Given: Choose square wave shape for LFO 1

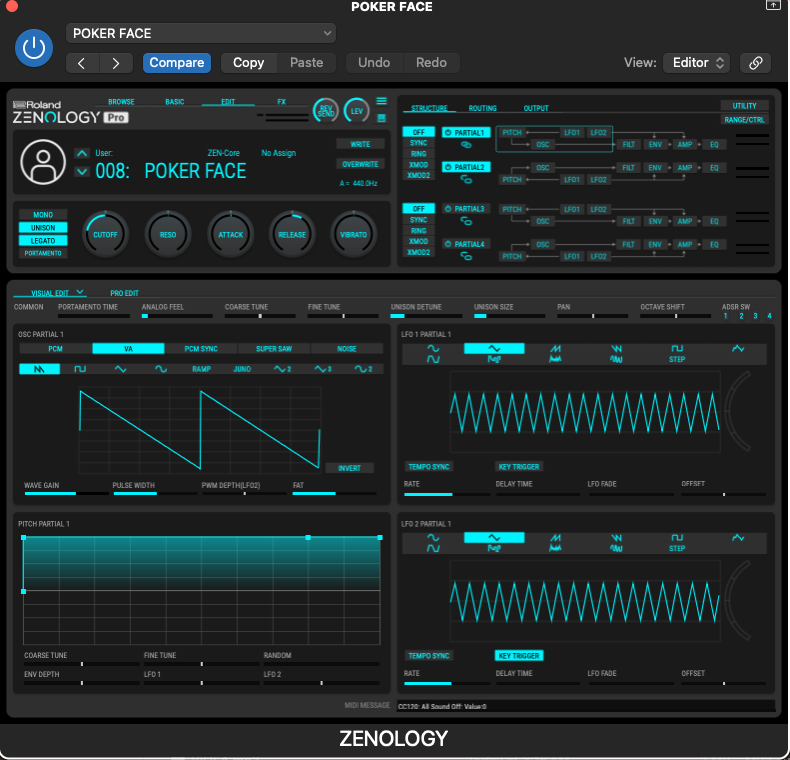Looking at the screenshot, I should point(677,349).
